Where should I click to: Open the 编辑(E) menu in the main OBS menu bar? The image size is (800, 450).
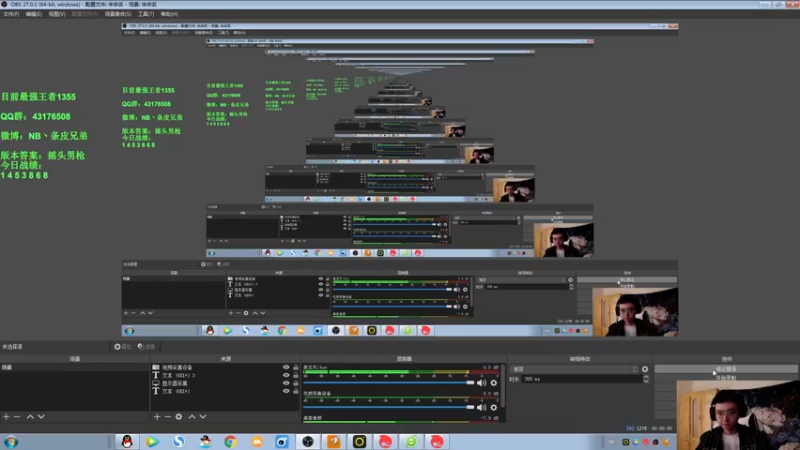pyautogui.click(x=34, y=14)
